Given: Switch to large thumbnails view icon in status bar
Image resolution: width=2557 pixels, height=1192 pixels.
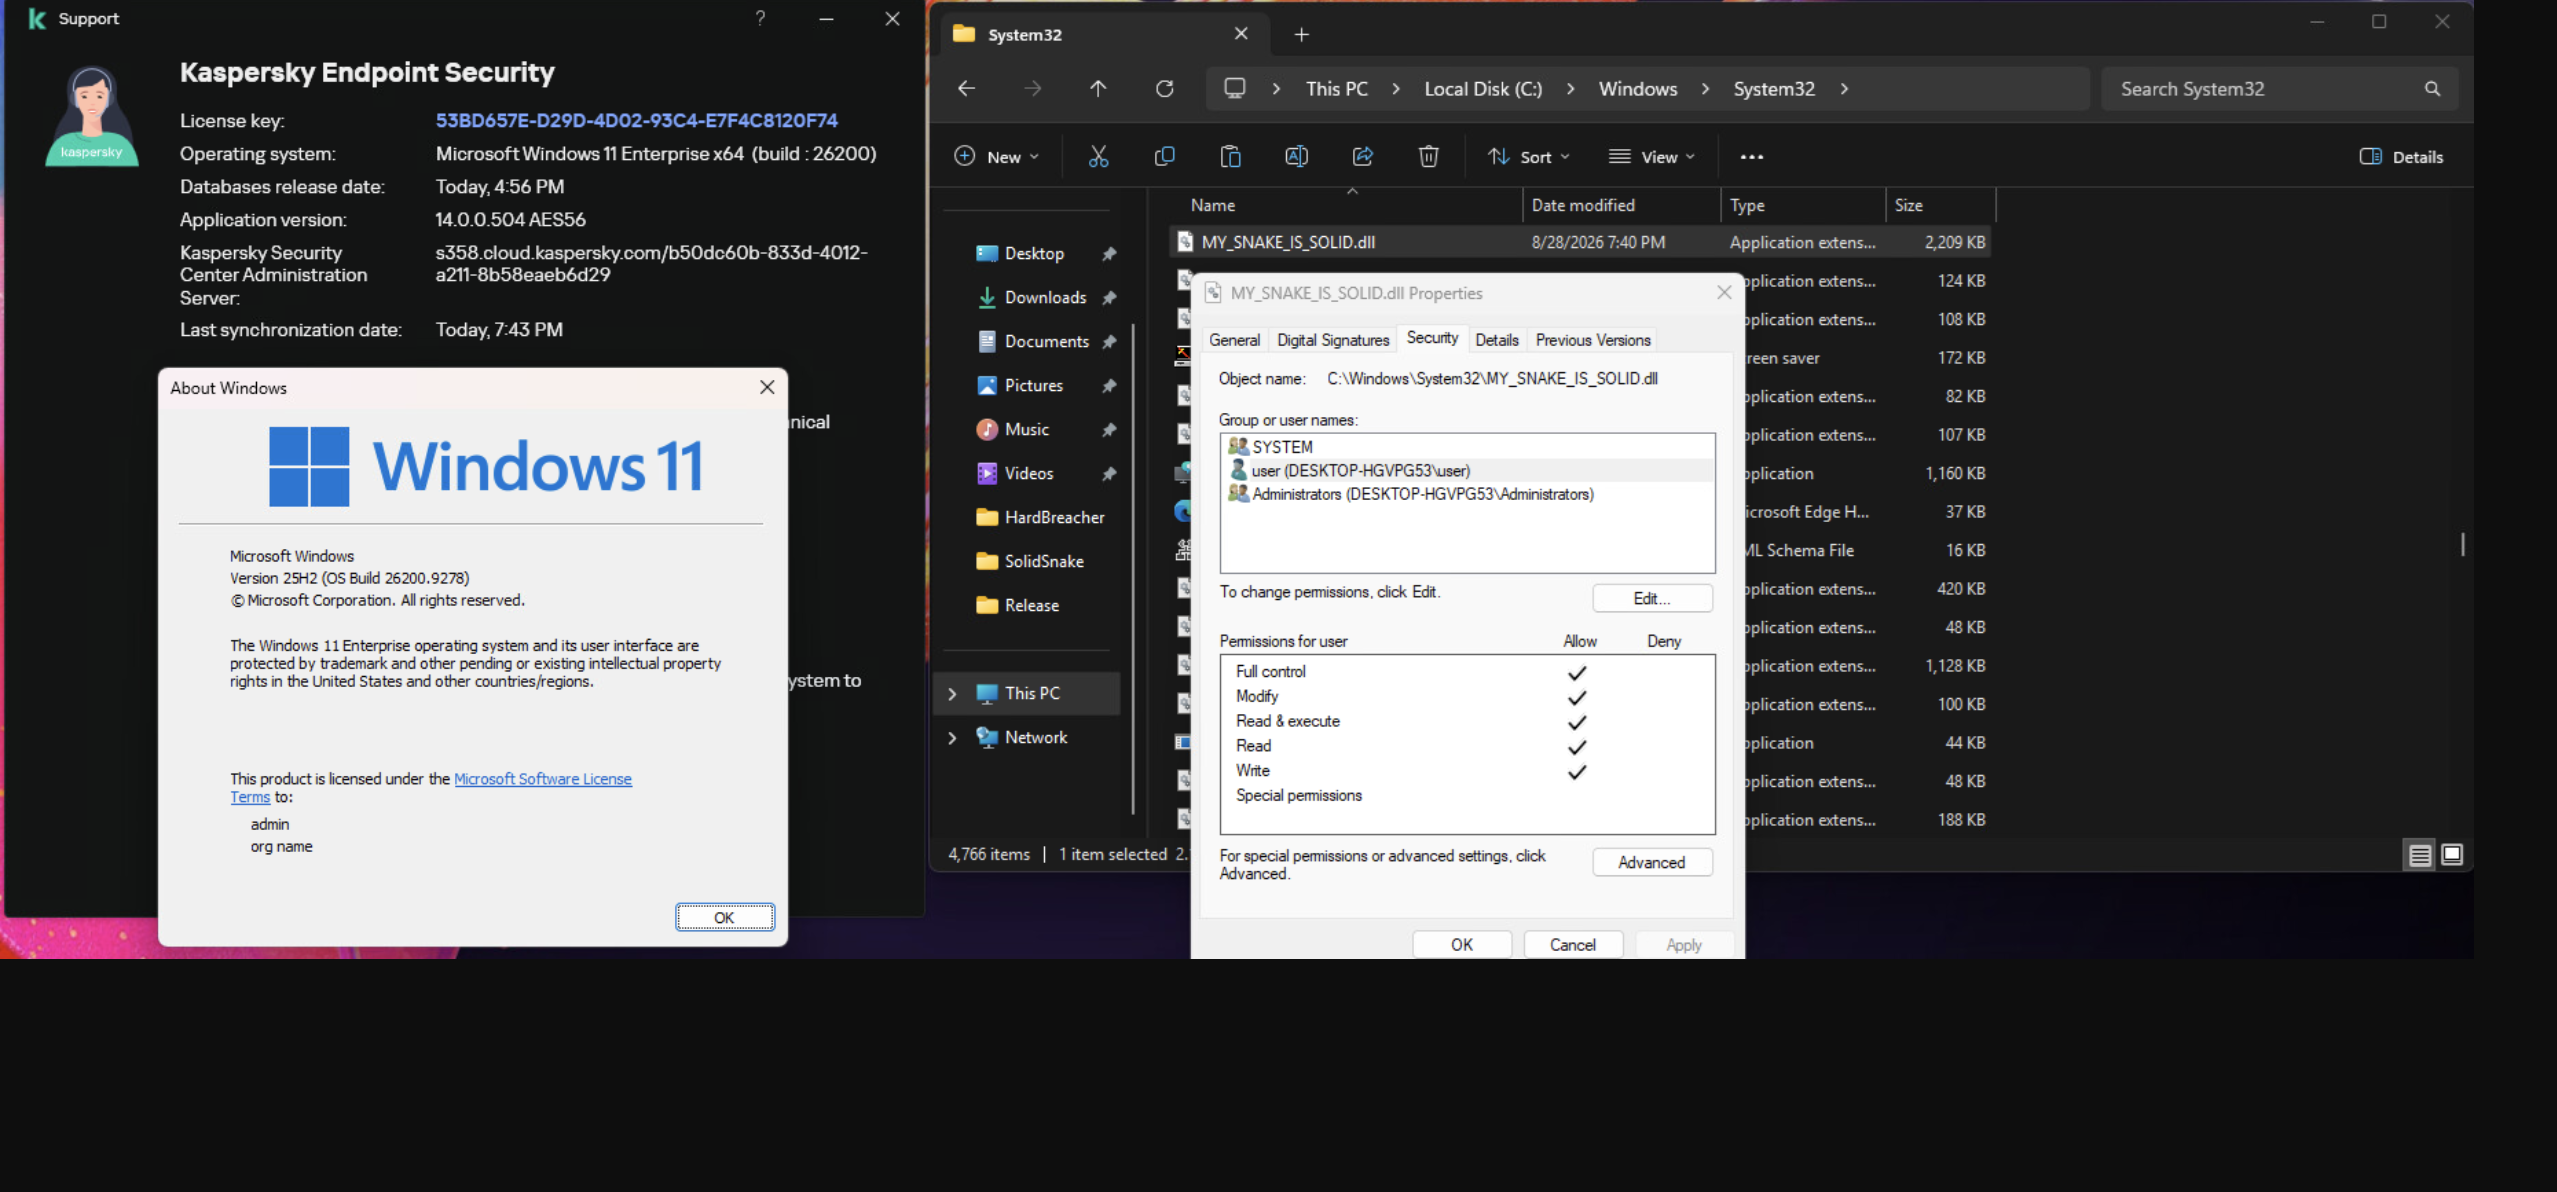Looking at the screenshot, I should (2452, 855).
